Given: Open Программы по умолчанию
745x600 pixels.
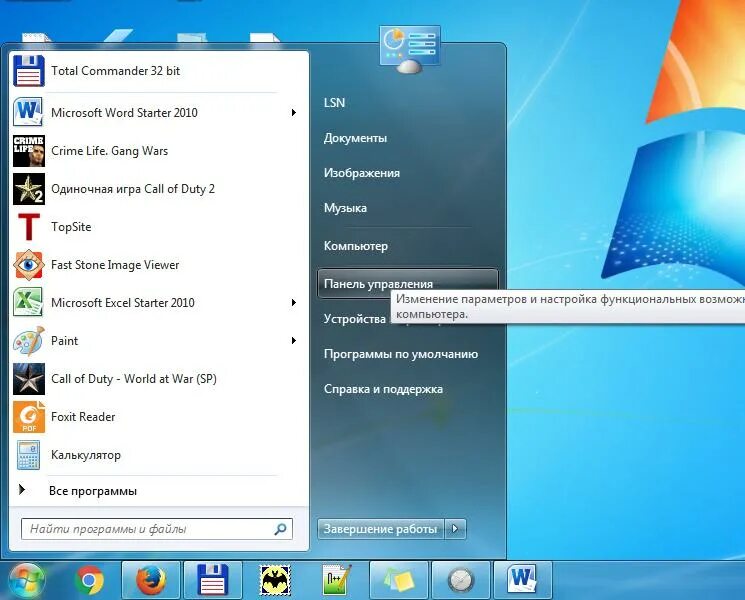Looking at the screenshot, I should (401, 354).
